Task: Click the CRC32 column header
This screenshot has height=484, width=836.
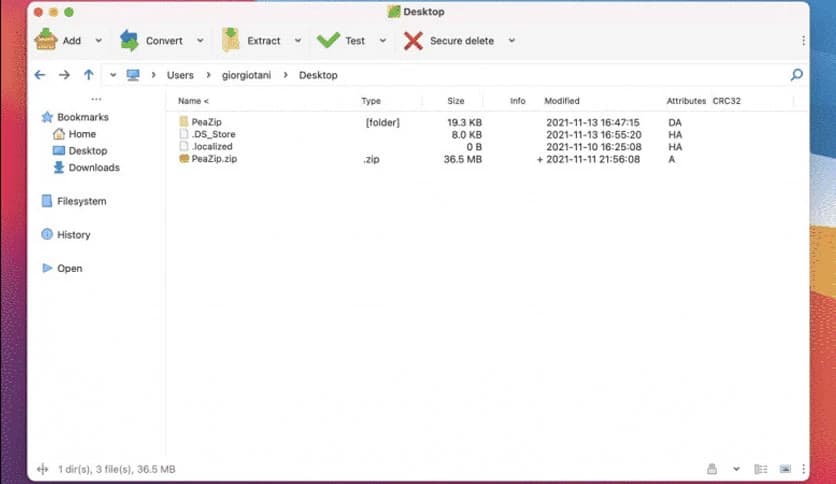Action: pos(726,101)
